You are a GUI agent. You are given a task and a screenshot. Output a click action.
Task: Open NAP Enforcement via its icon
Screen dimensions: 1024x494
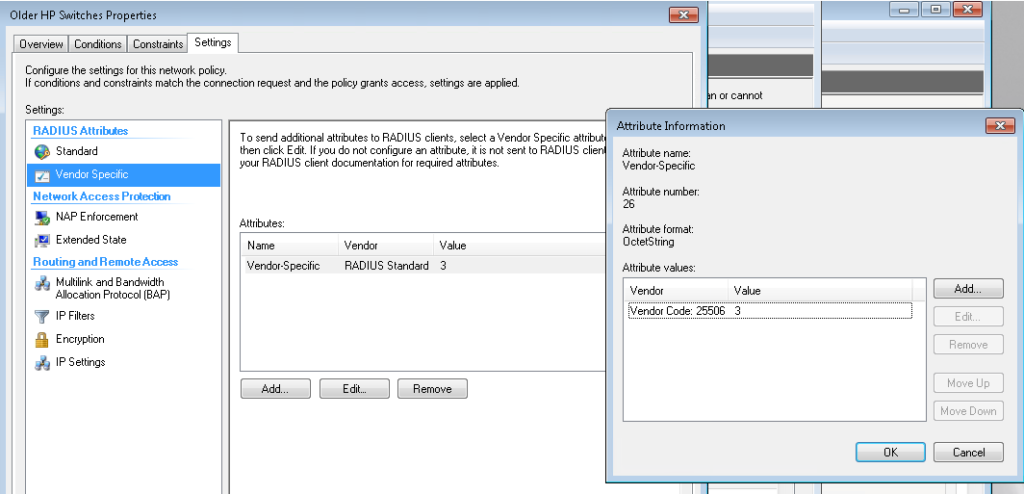click(x=41, y=217)
